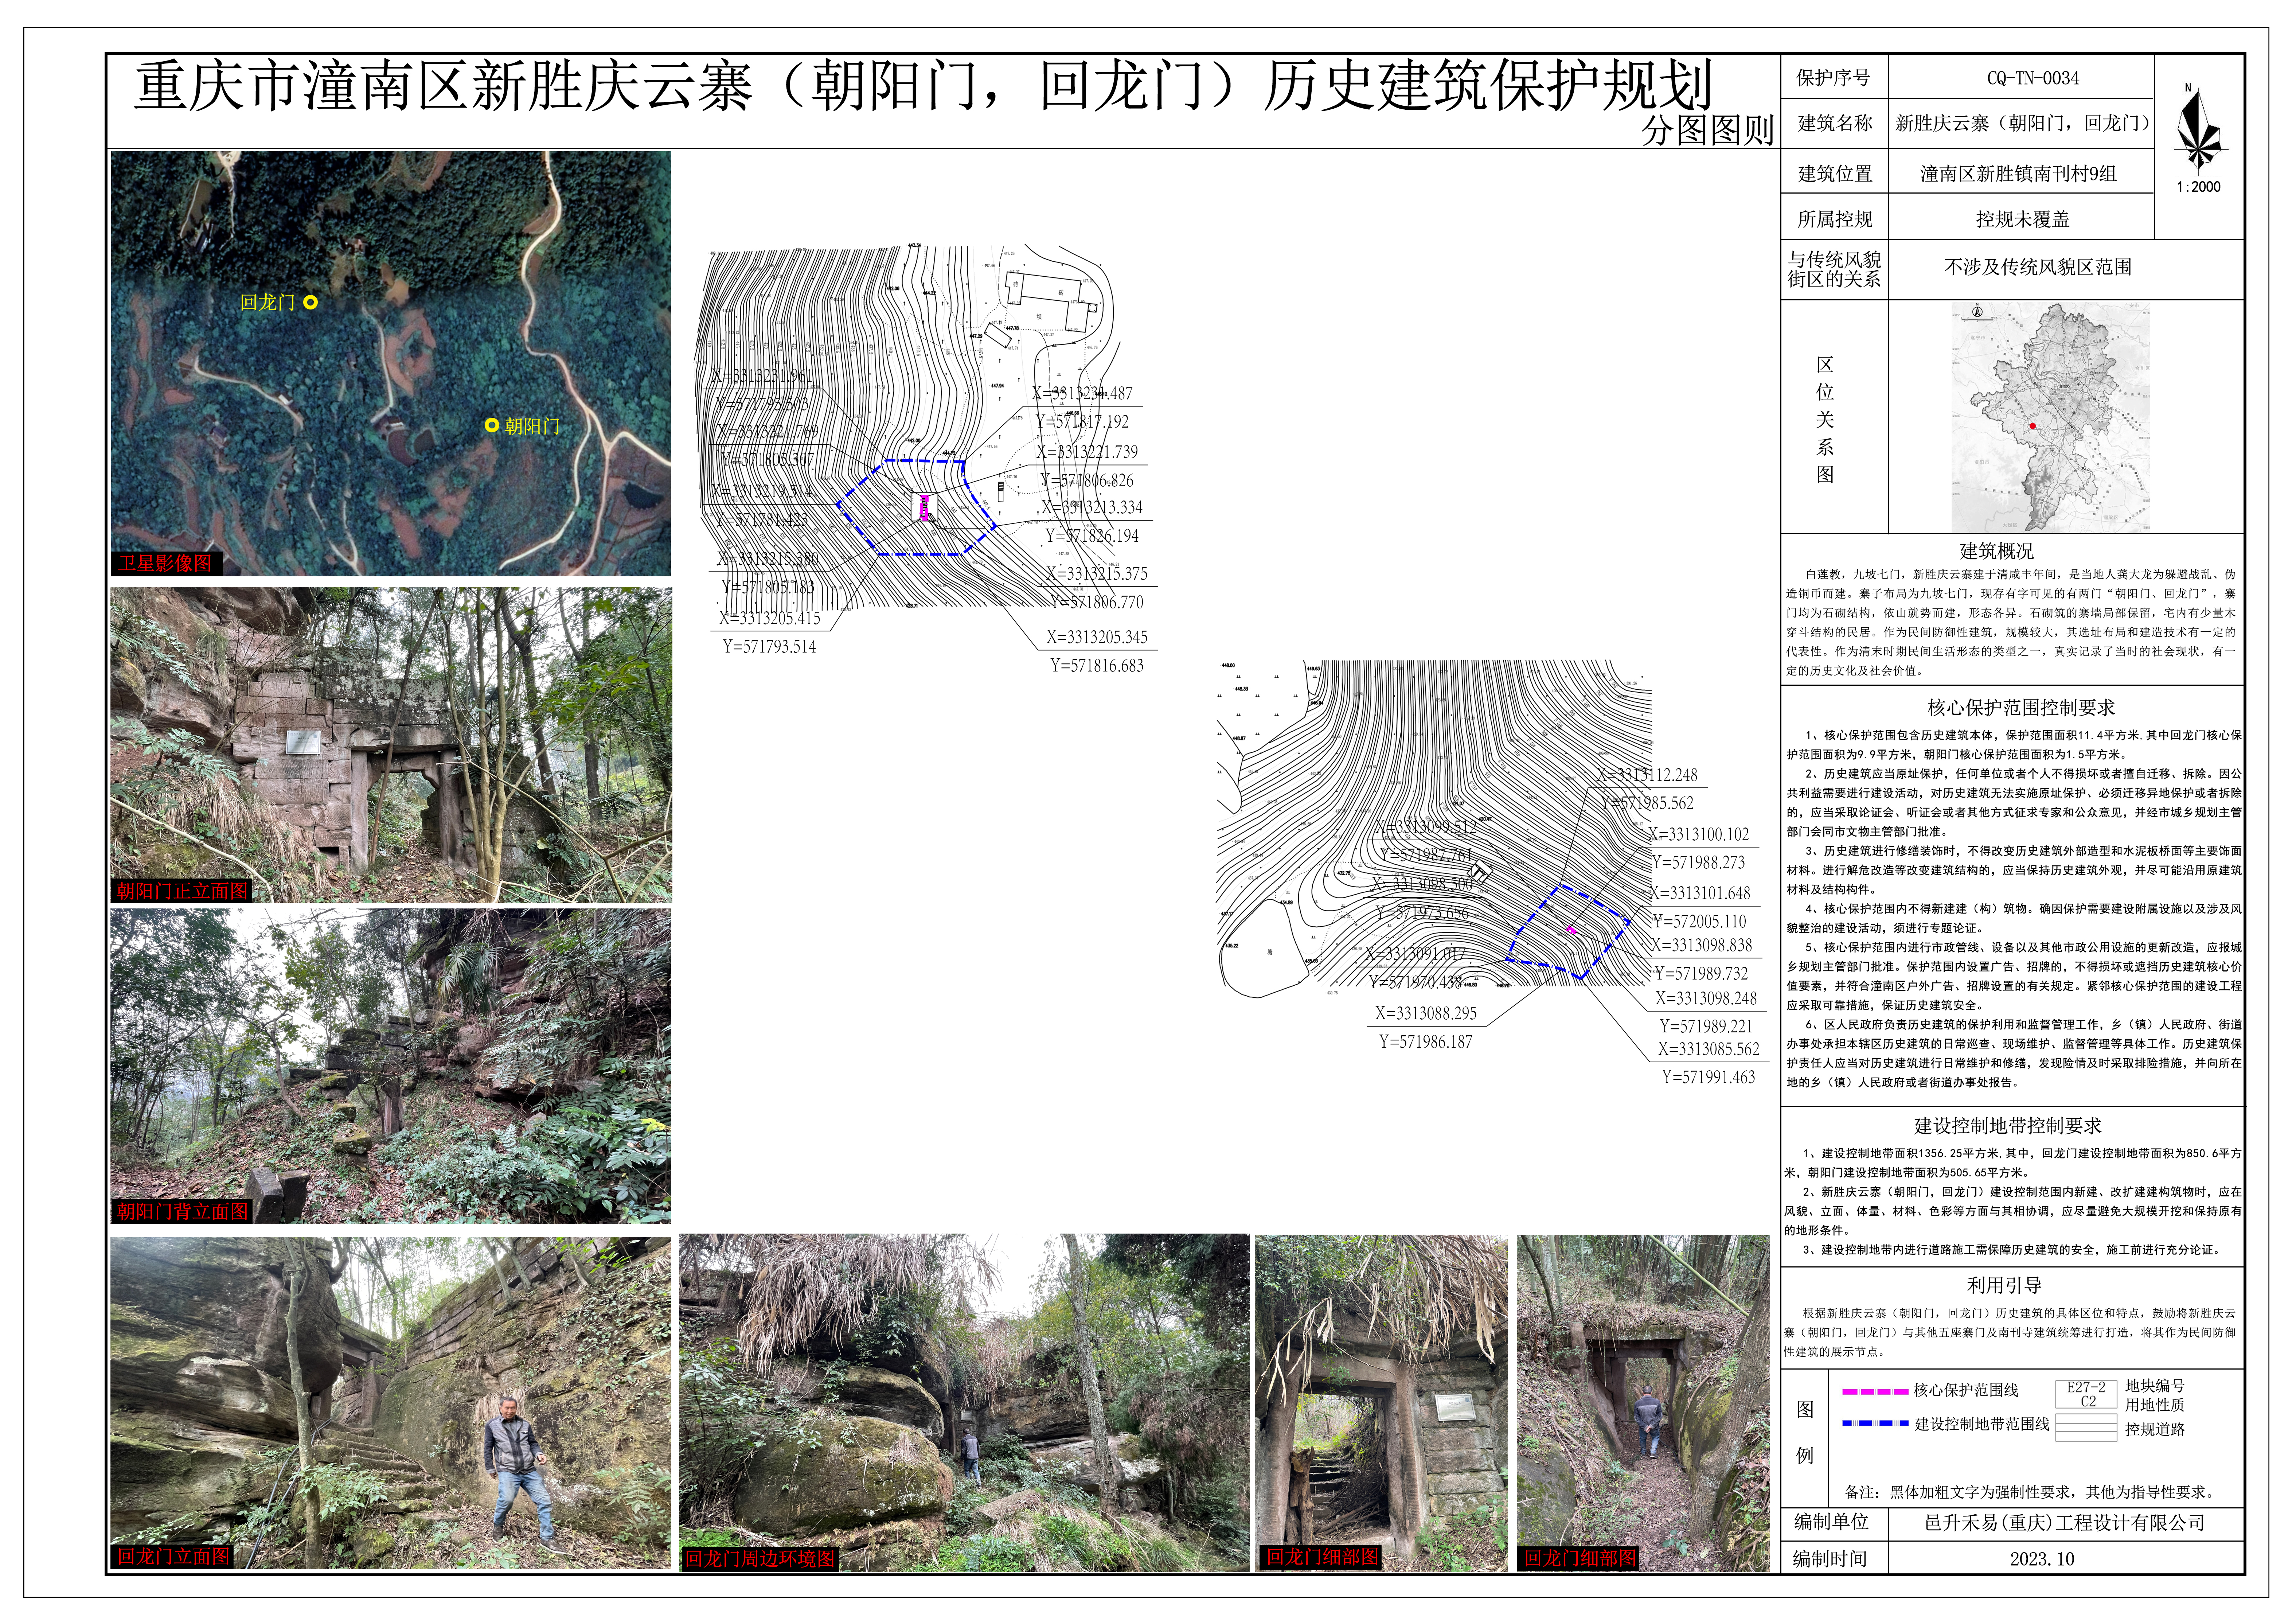Click the legend label 用地性质
Viewport: 2296px width, 1624px height.
coord(2155,1405)
